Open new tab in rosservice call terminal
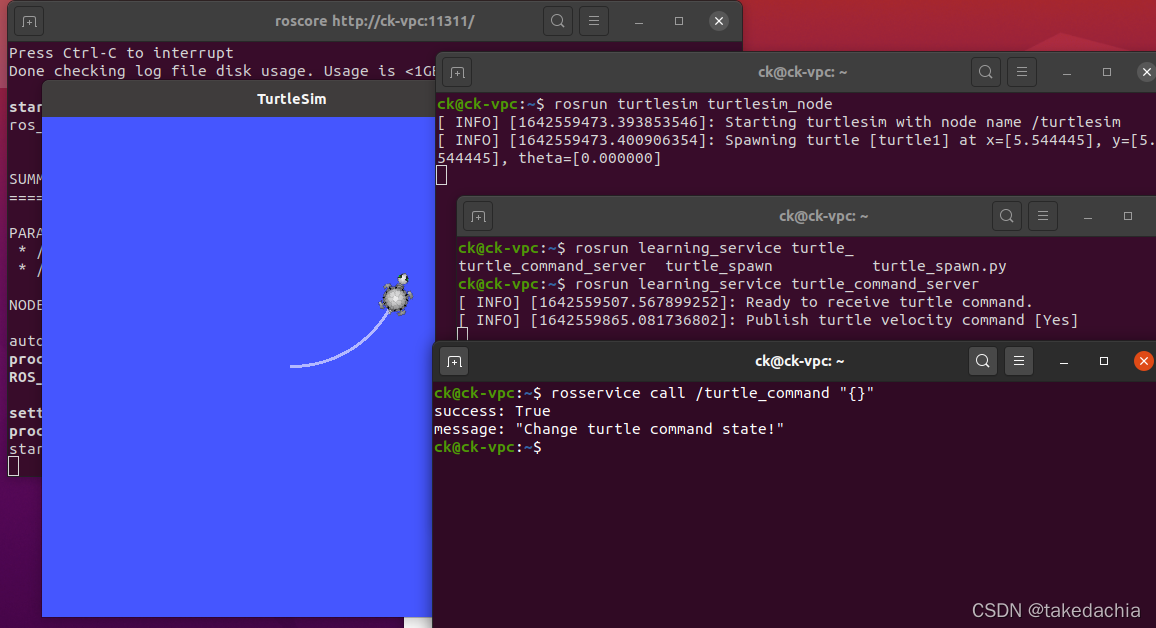The width and height of the screenshot is (1156, 628). point(454,362)
